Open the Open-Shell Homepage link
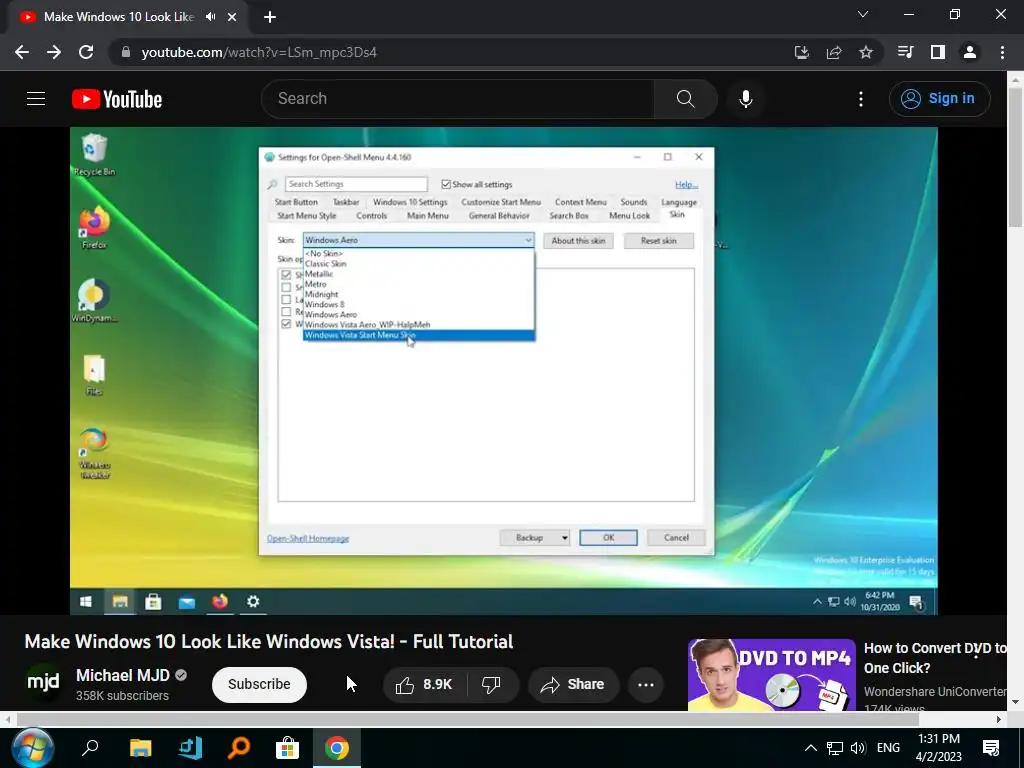The height and width of the screenshot is (768, 1024). [x=308, y=539]
